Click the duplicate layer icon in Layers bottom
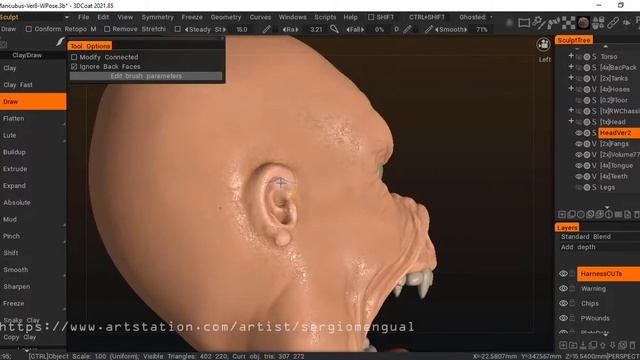This screenshot has width=640, height=360. [x=593, y=345]
